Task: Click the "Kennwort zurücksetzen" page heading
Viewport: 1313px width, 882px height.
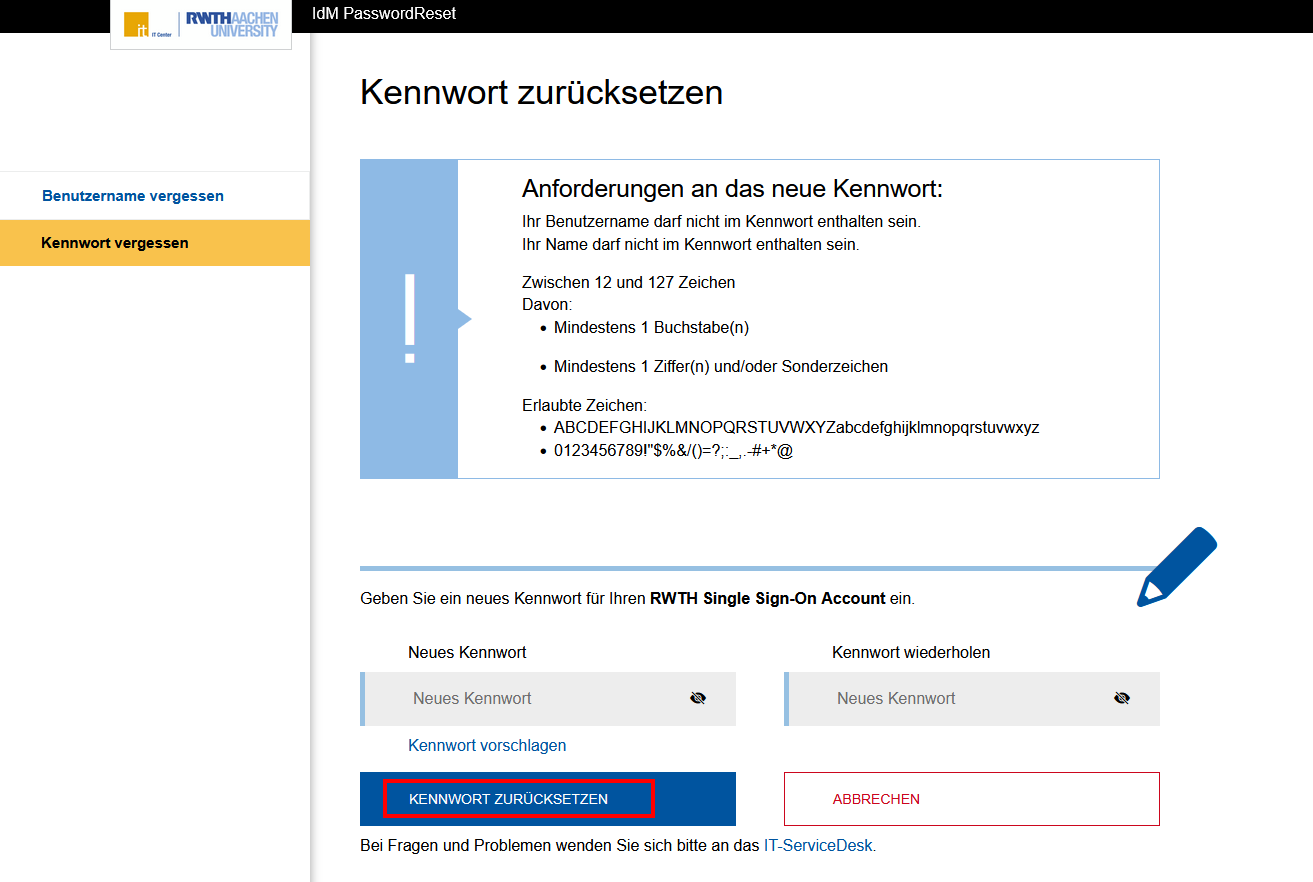Action: tap(541, 92)
